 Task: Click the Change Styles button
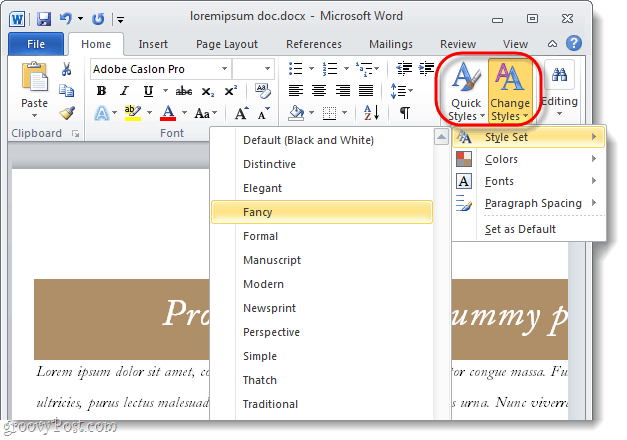pyautogui.click(x=510, y=91)
